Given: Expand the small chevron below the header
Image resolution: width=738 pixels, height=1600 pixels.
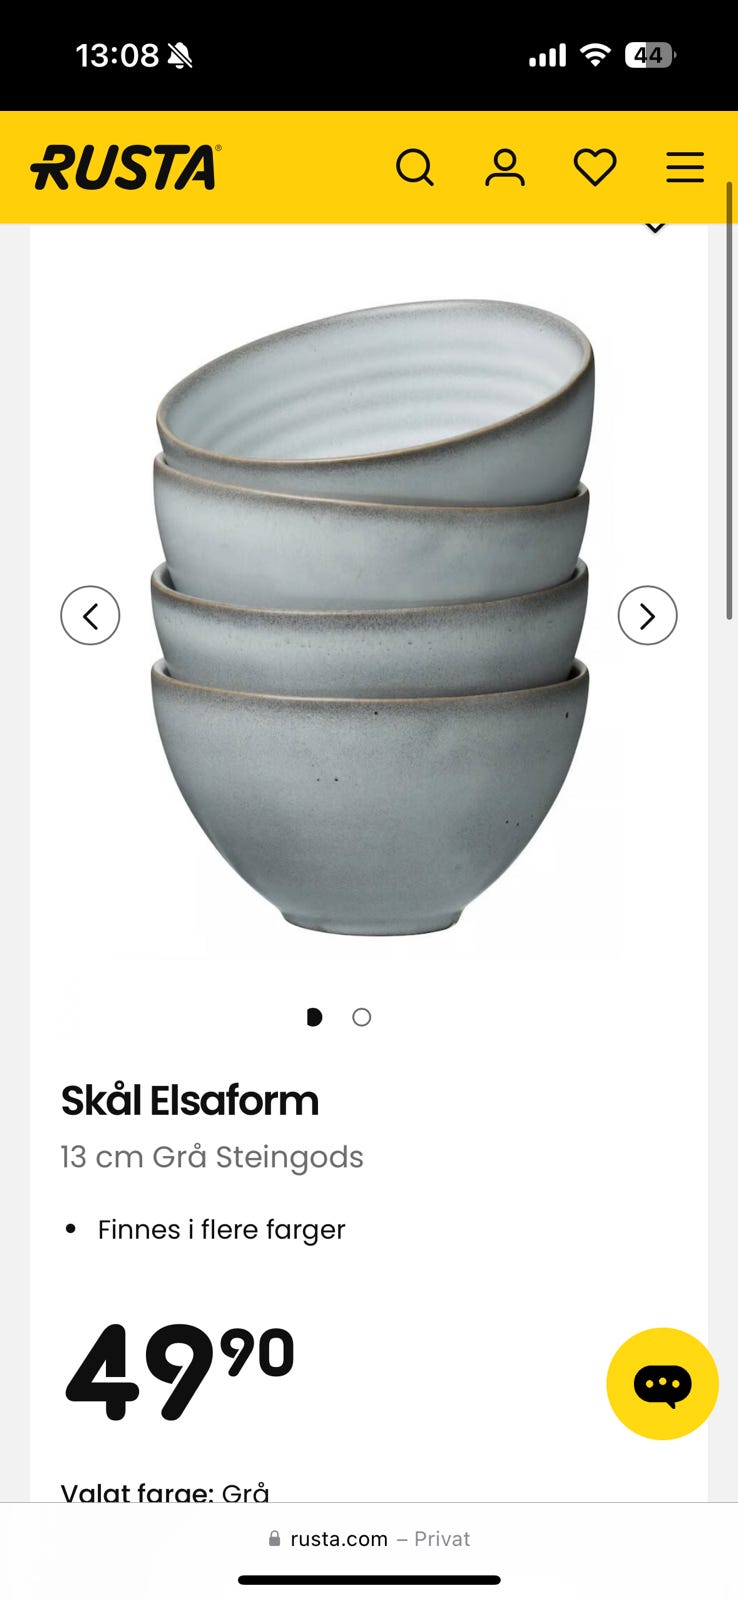Looking at the screenshot, I should coord(655,228).
